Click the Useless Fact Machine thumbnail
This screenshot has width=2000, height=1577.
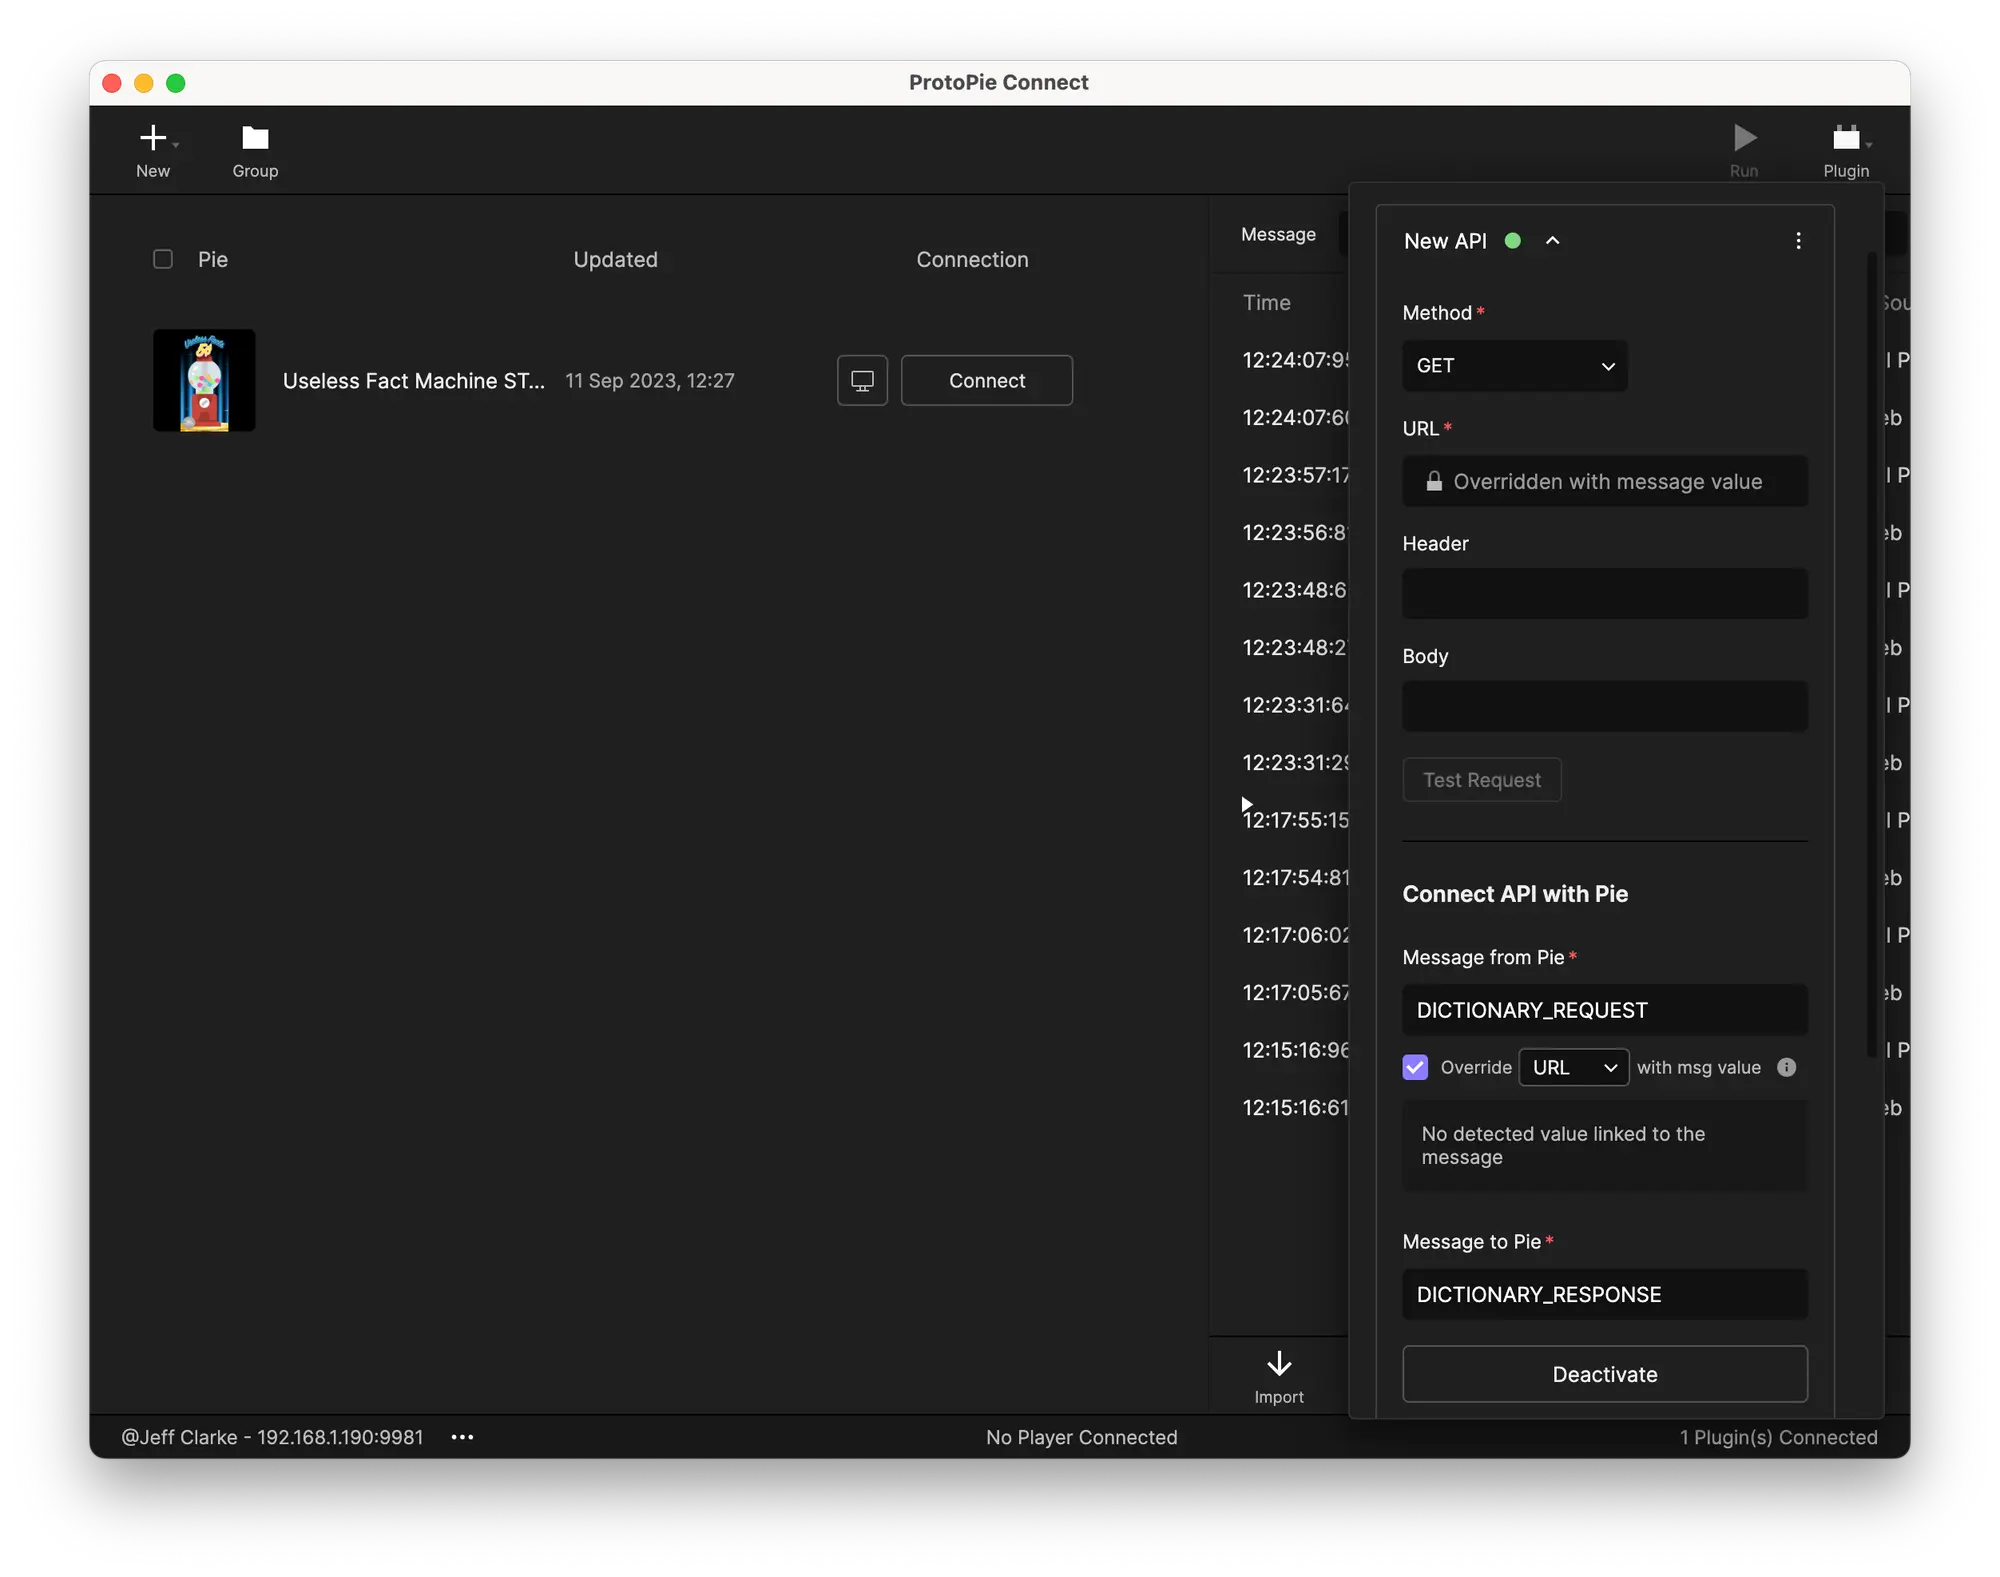pyautogui.click(x=205, y=380)
